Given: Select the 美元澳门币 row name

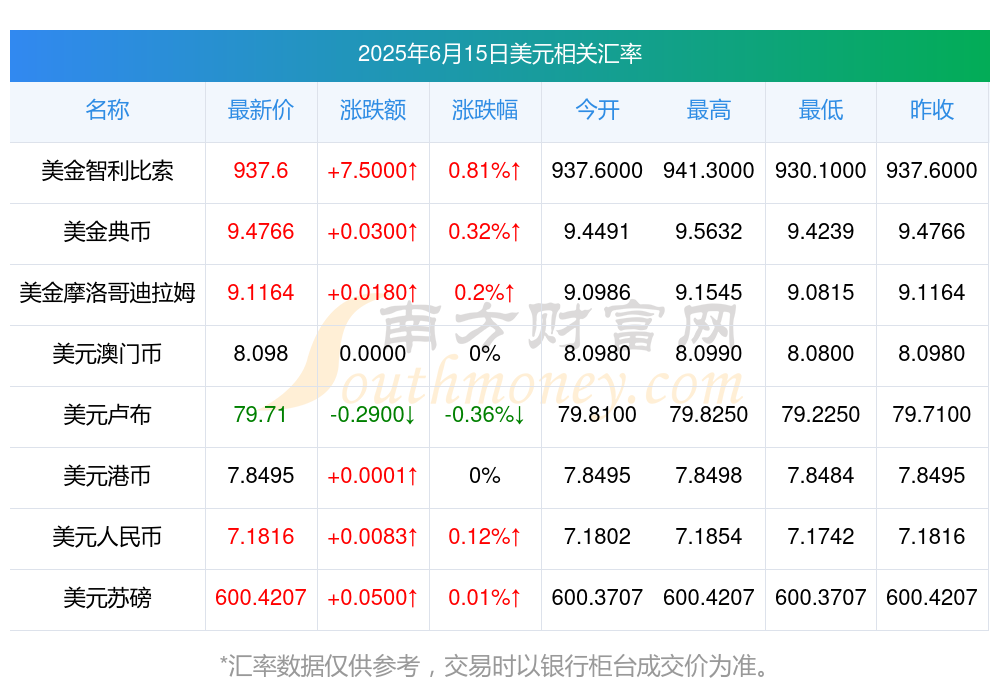Looking at the screenshot, I should point(107,353).
